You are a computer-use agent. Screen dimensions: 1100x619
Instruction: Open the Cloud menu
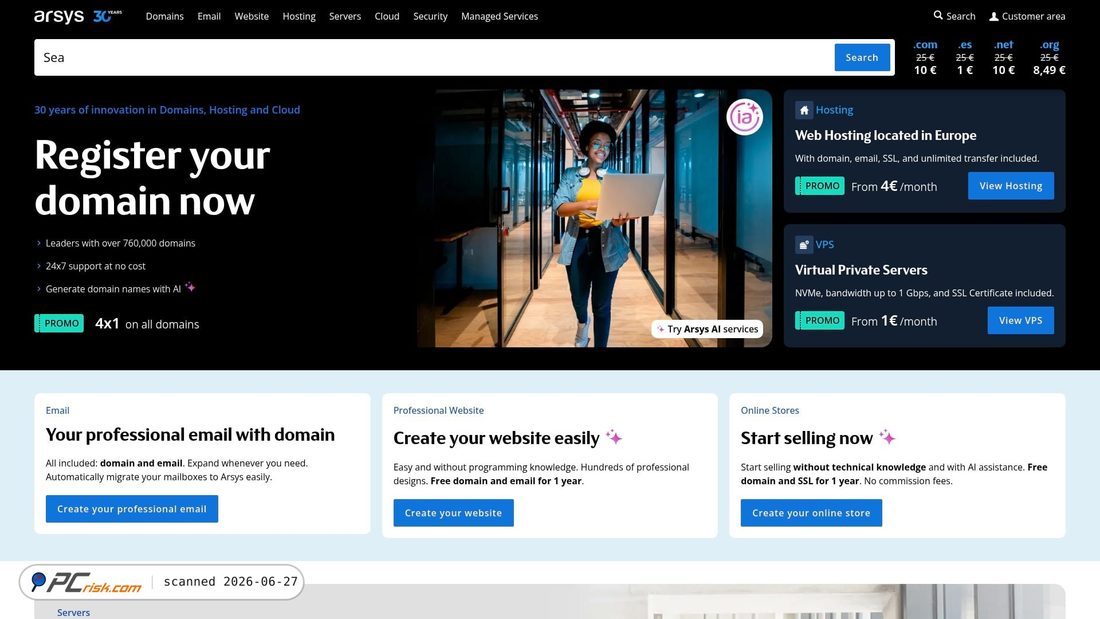click(x=387, y=16)
